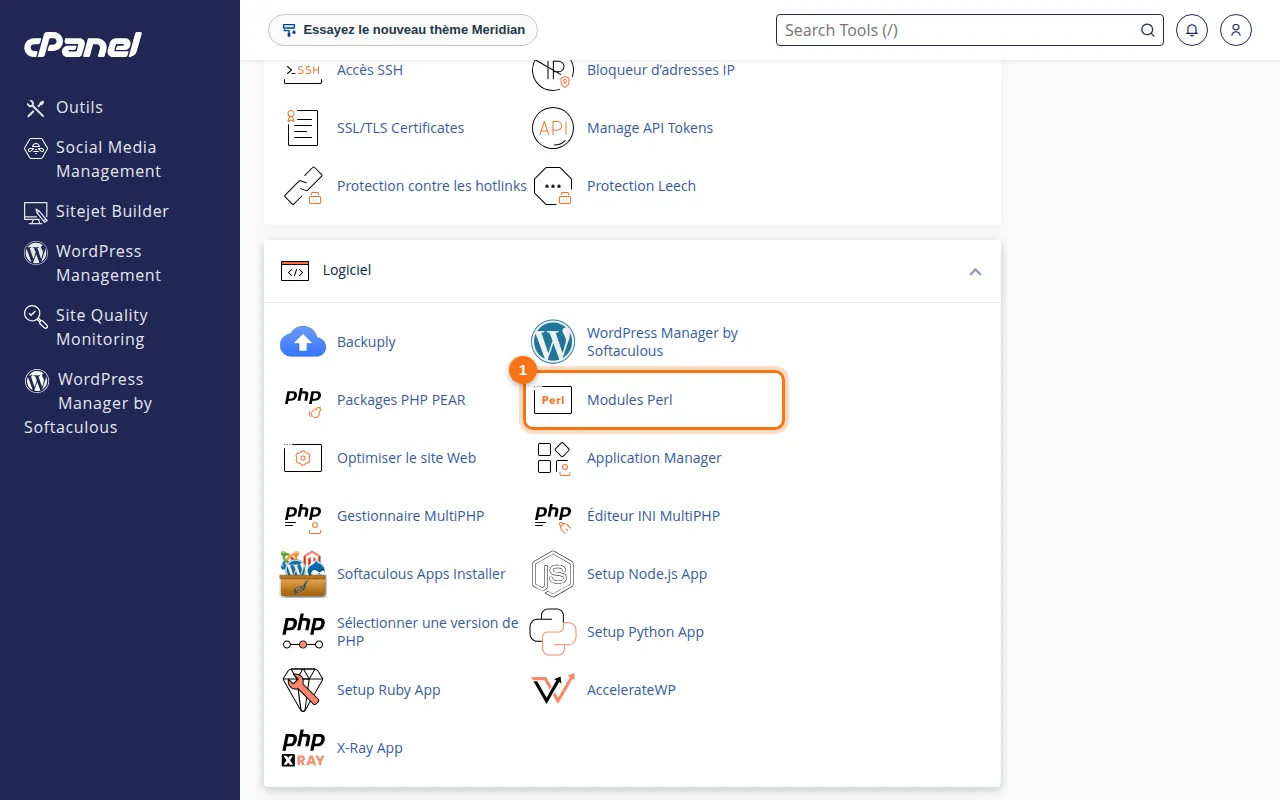Open the user account icon
Viewport: 1280px width, 800px height.
1236,30
